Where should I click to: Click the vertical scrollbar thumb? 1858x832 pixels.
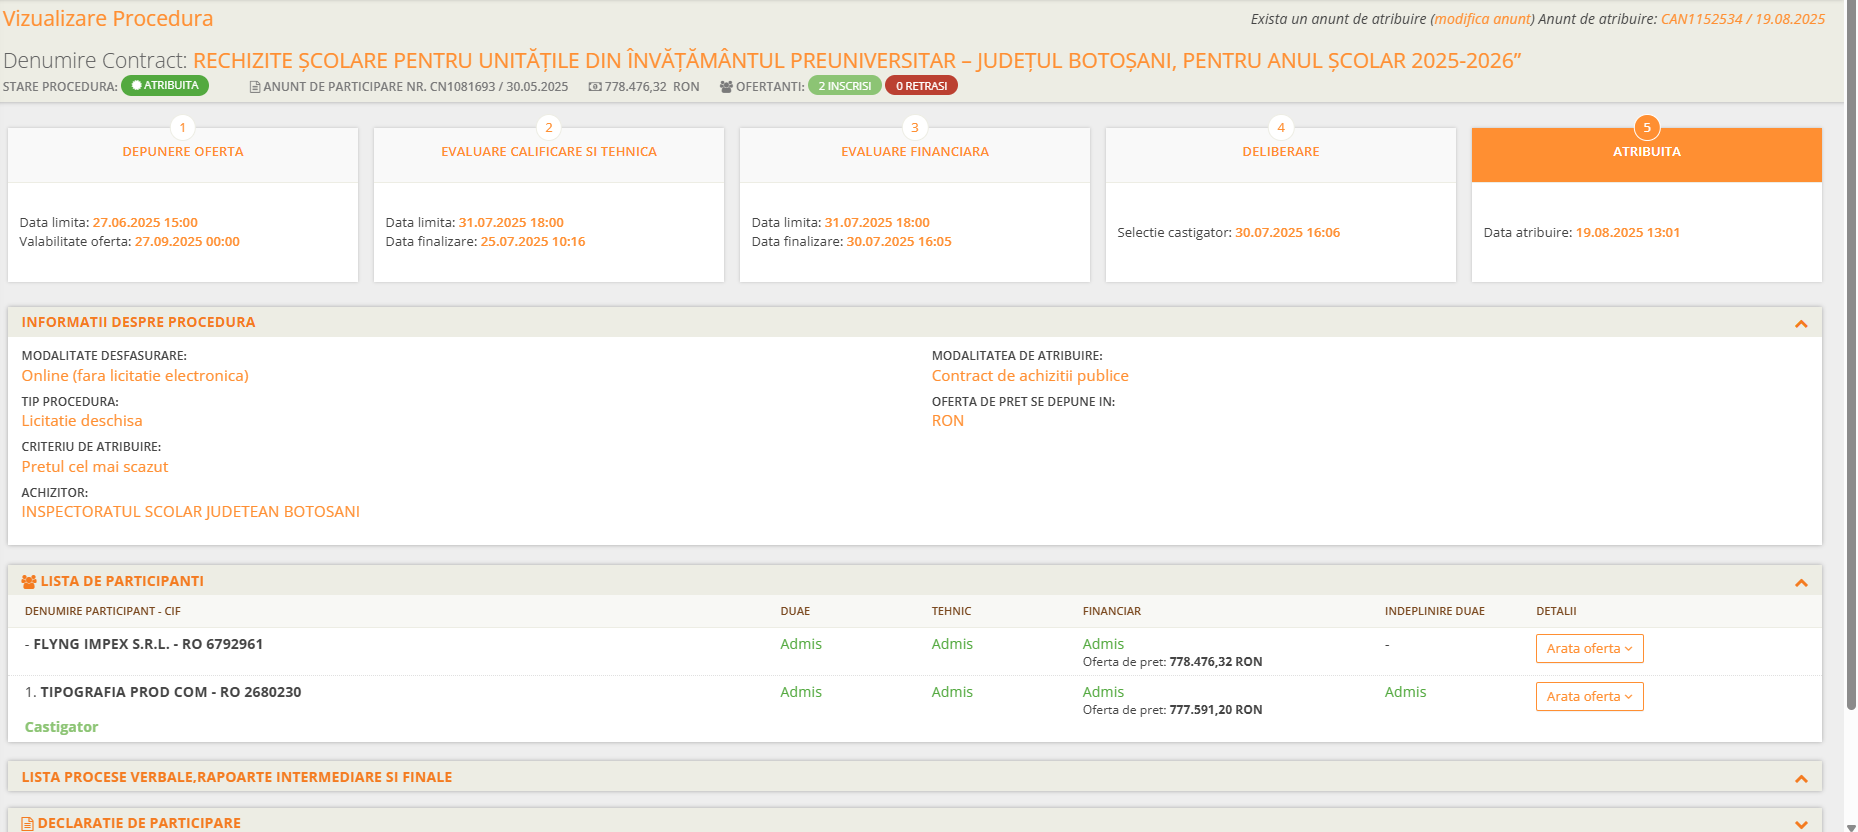pos(1851,355)
